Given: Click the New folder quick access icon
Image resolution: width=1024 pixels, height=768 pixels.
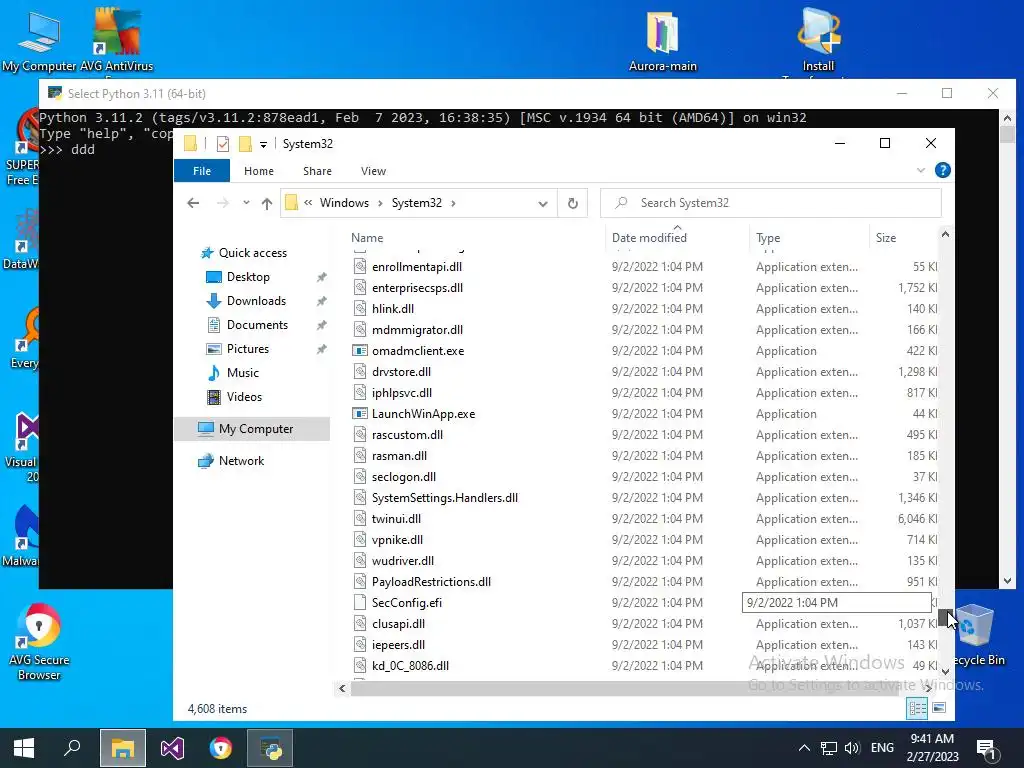Looking at the screenshot, I should coord(246,144).
